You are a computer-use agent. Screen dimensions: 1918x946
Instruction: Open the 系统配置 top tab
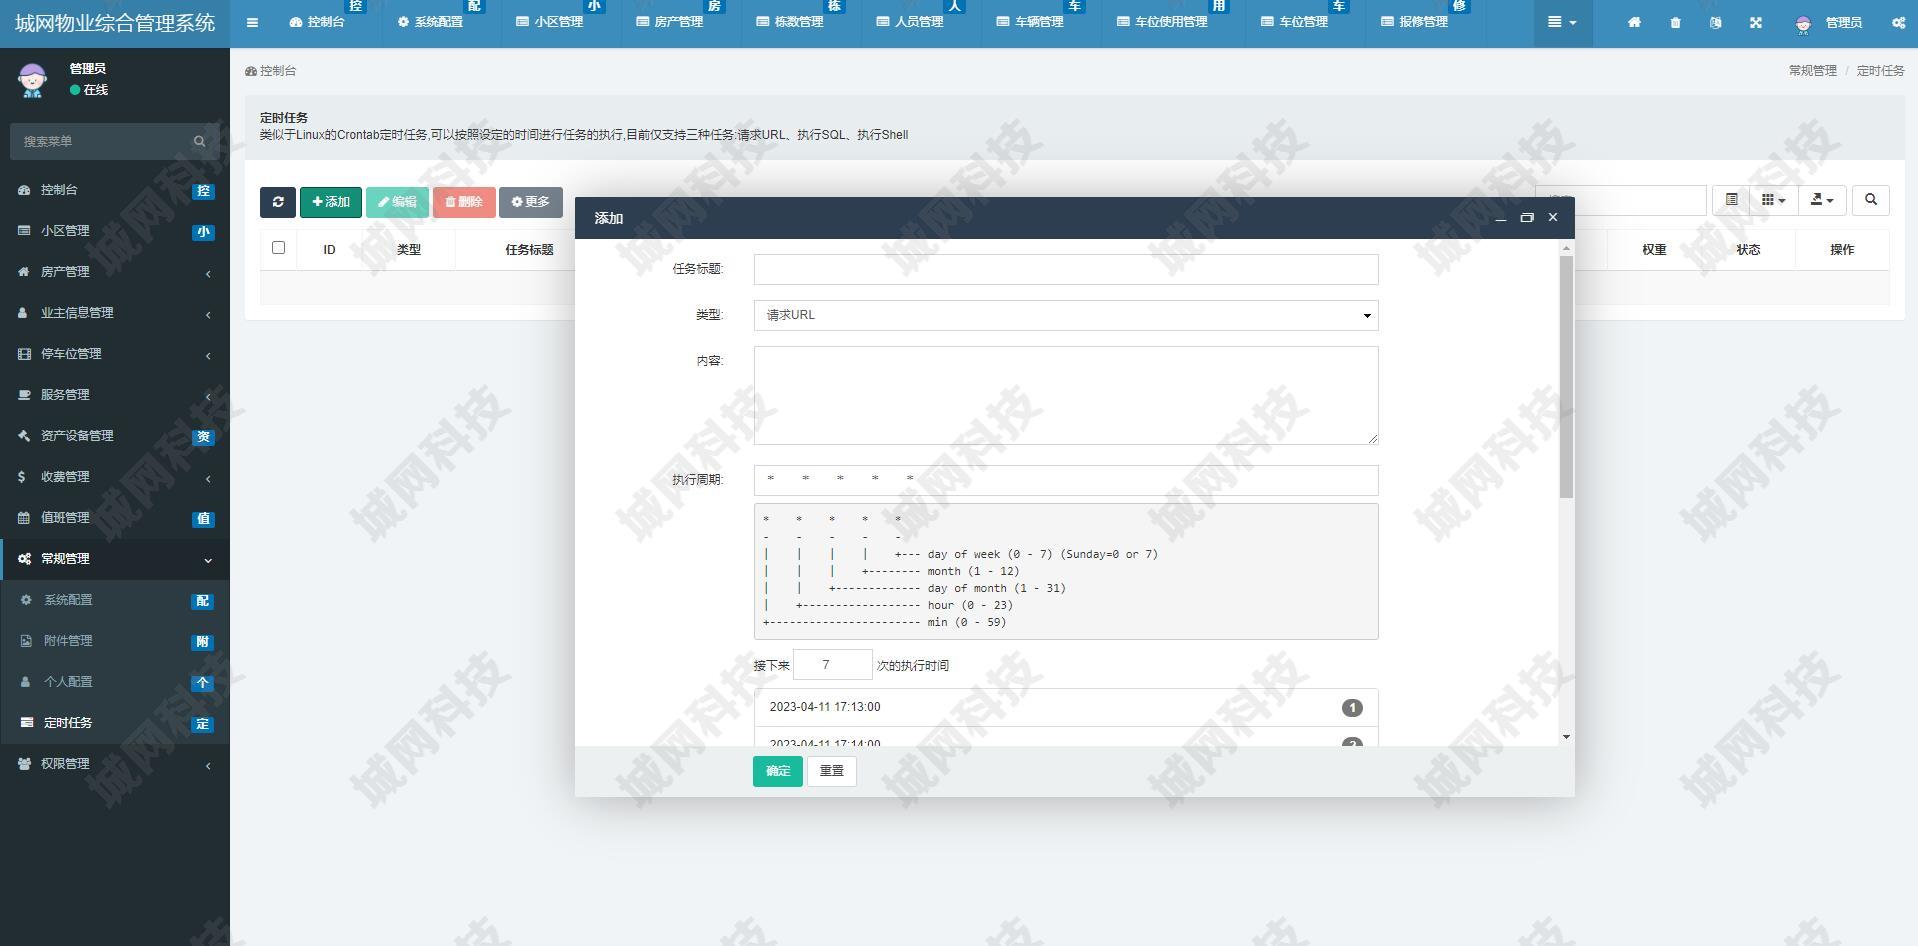pos(430,22)
